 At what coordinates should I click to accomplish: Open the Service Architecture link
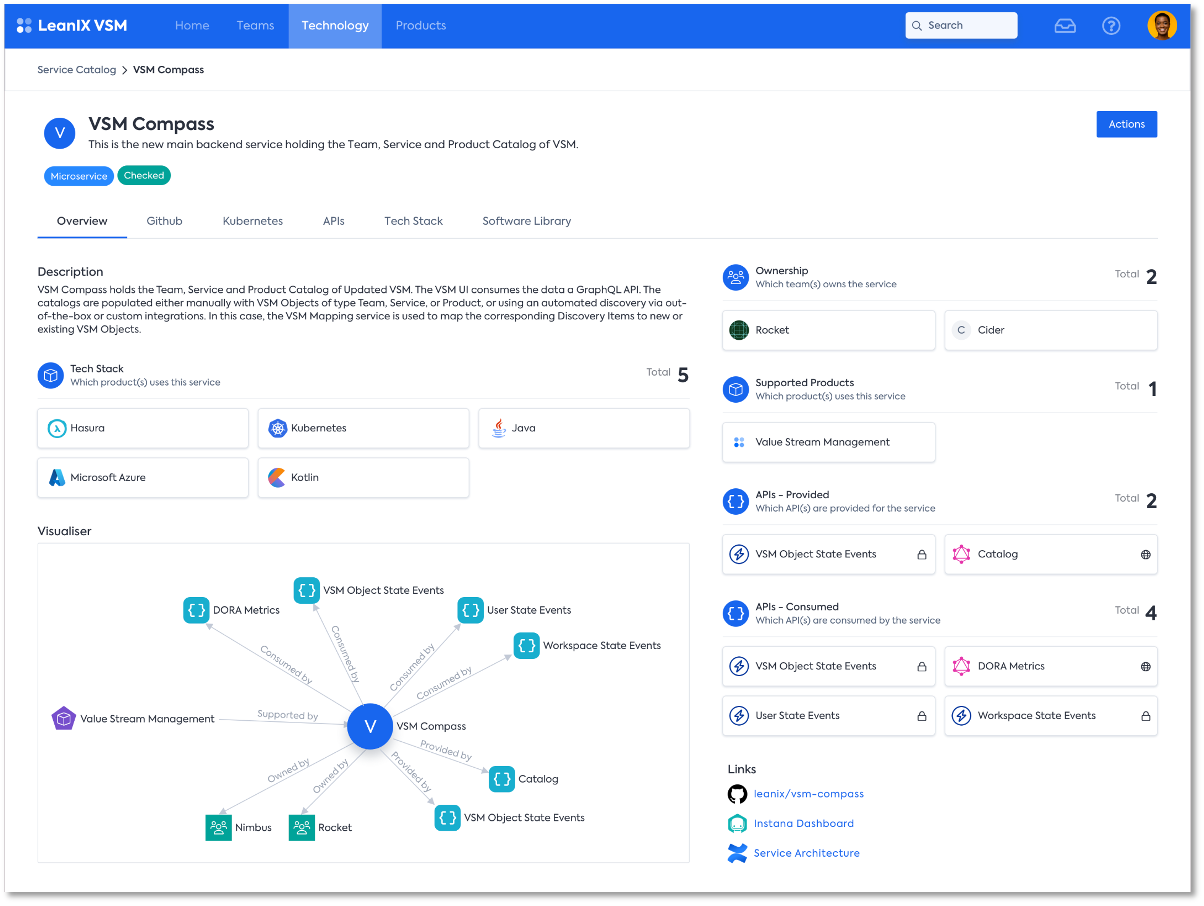tap(807, 854)
